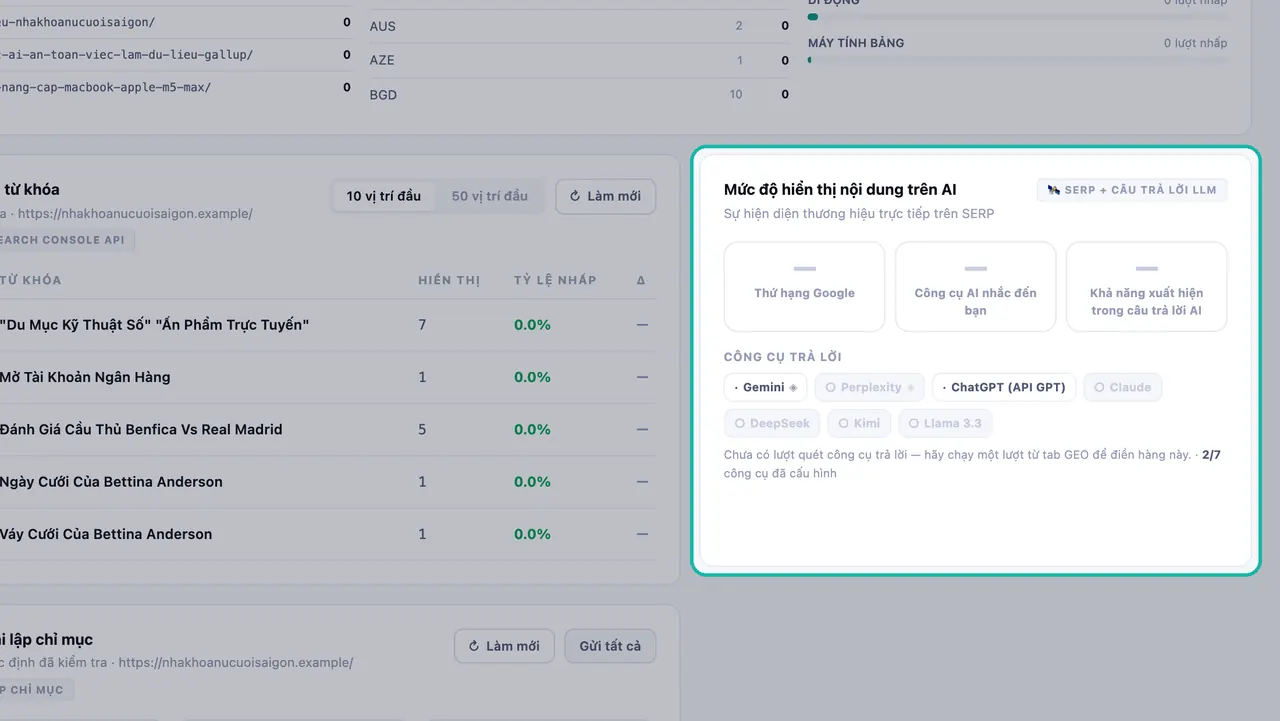The height and width of the screenshot is (721, 1280).
Task: Select the "Ngày Cưới Của Bettina Anderson" keyword
Action: (x=328, y=481)
